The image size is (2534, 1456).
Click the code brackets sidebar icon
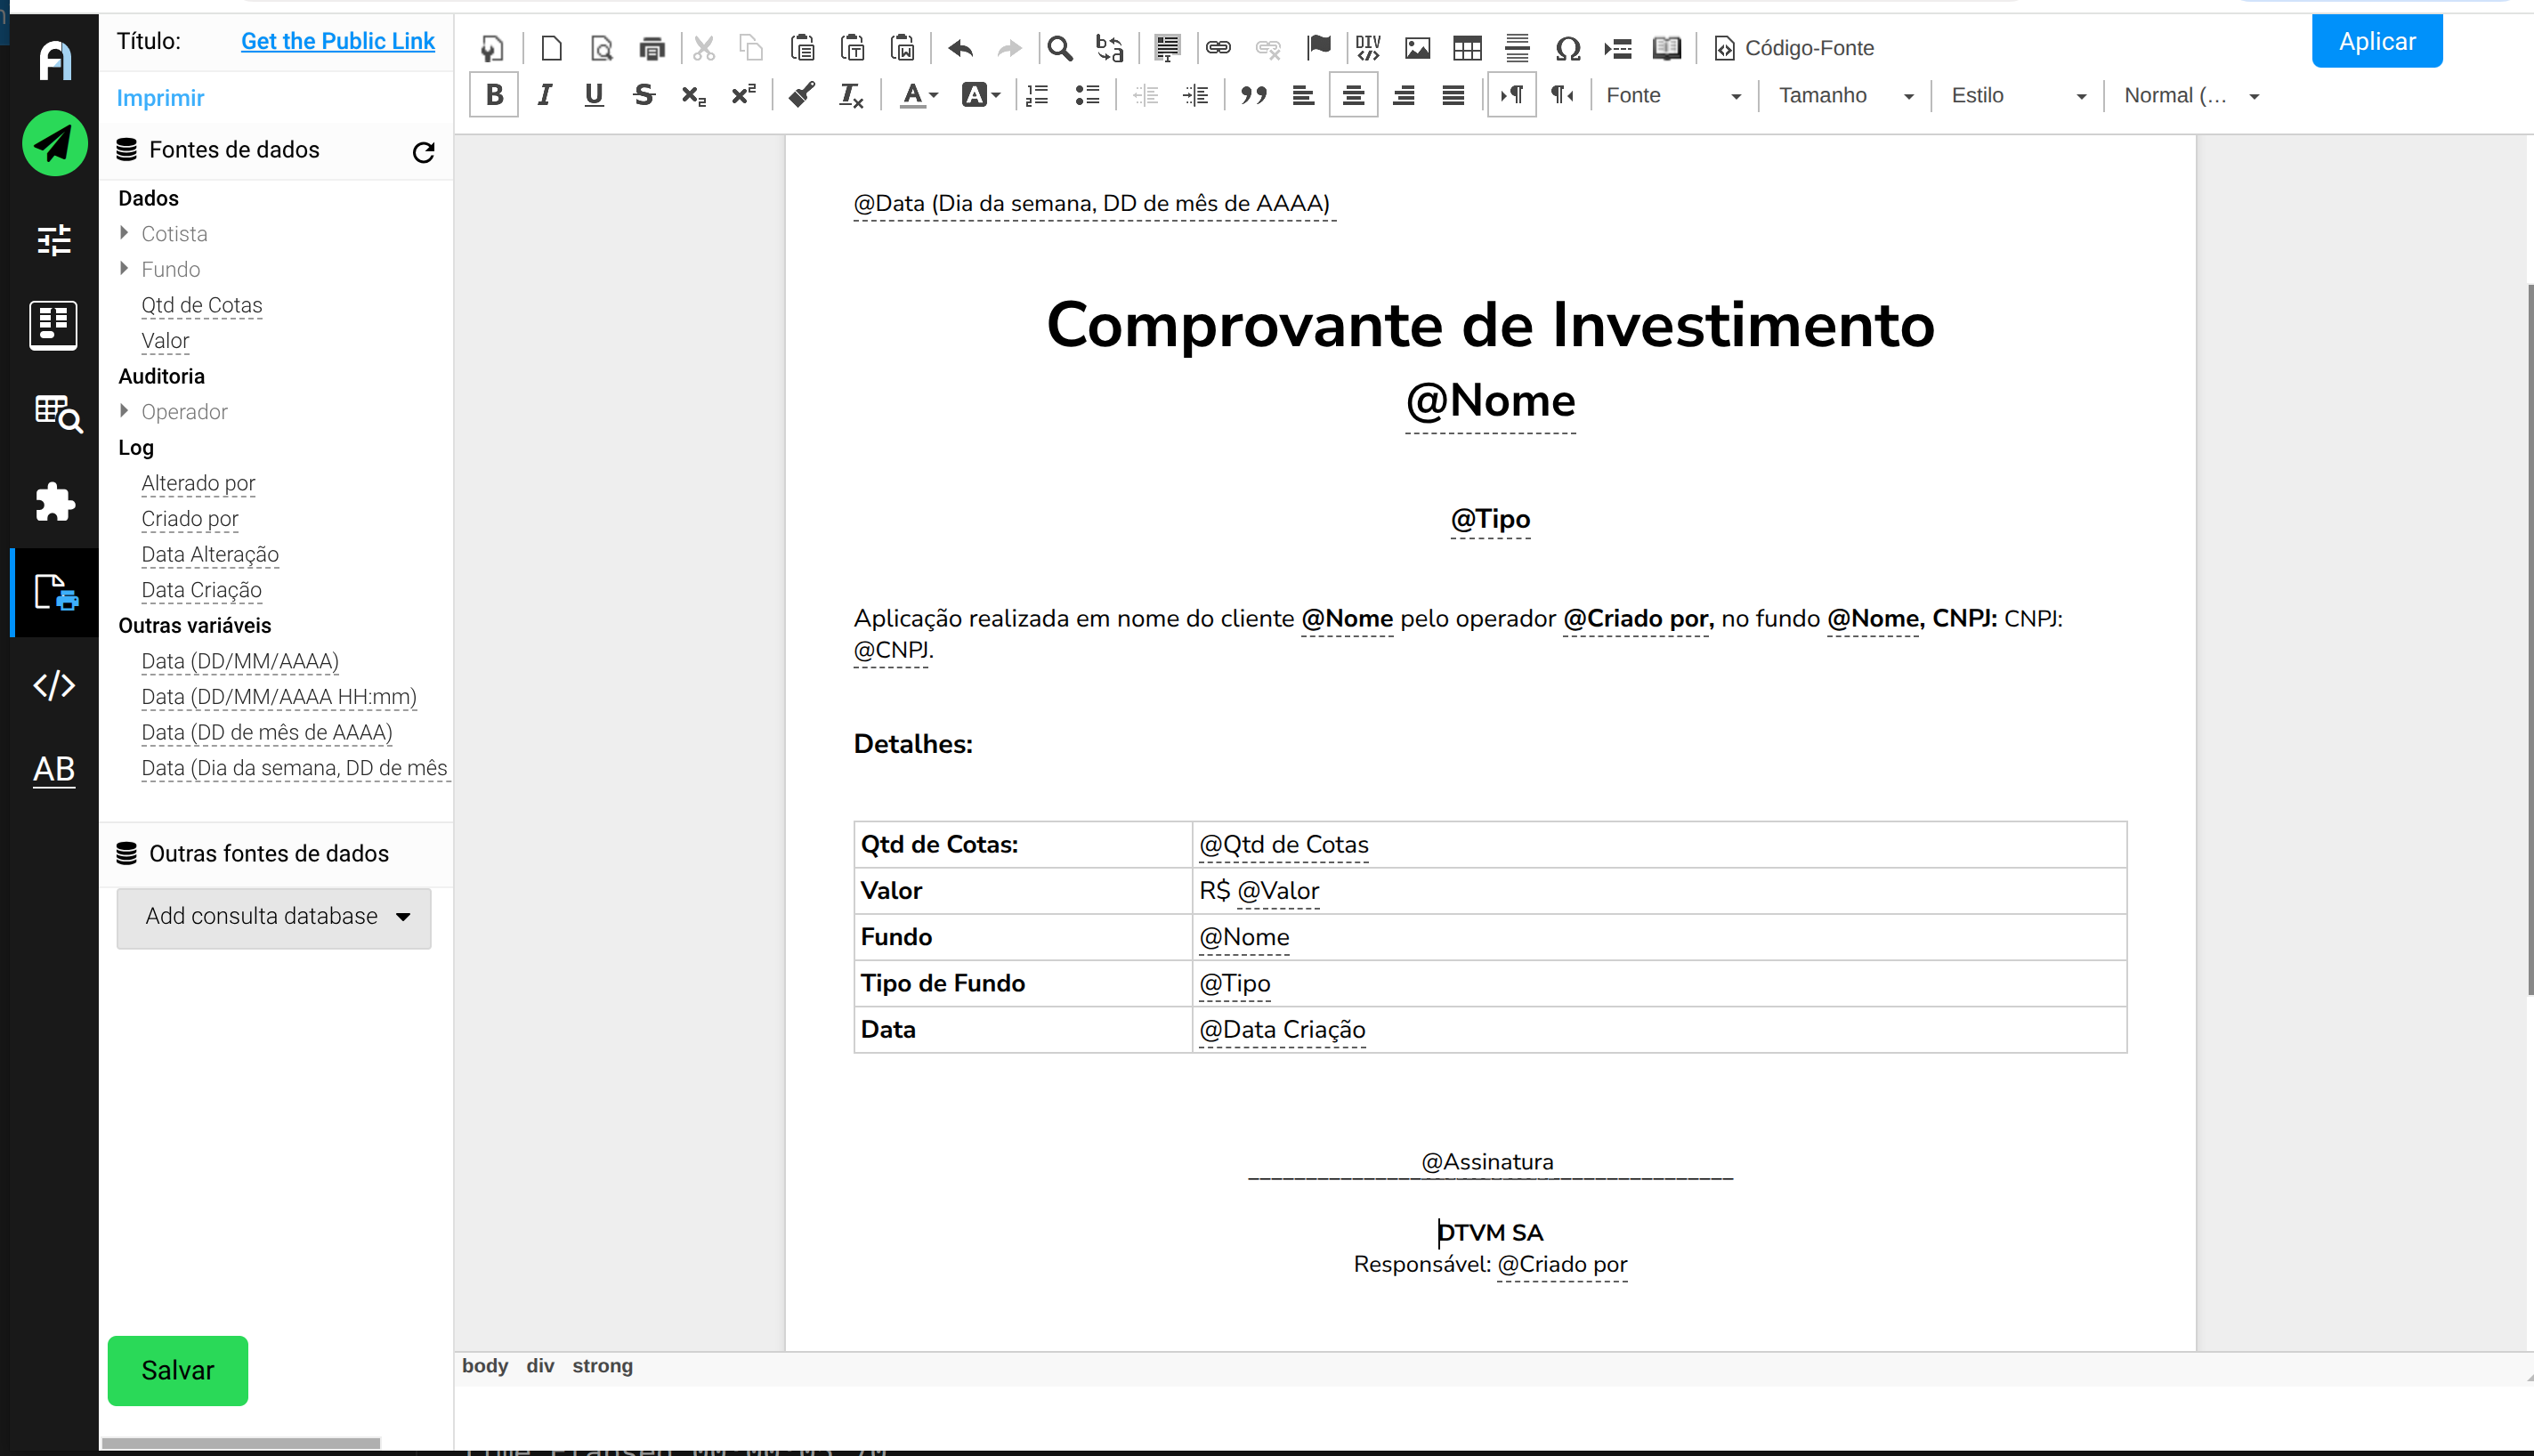pos(54,685)
